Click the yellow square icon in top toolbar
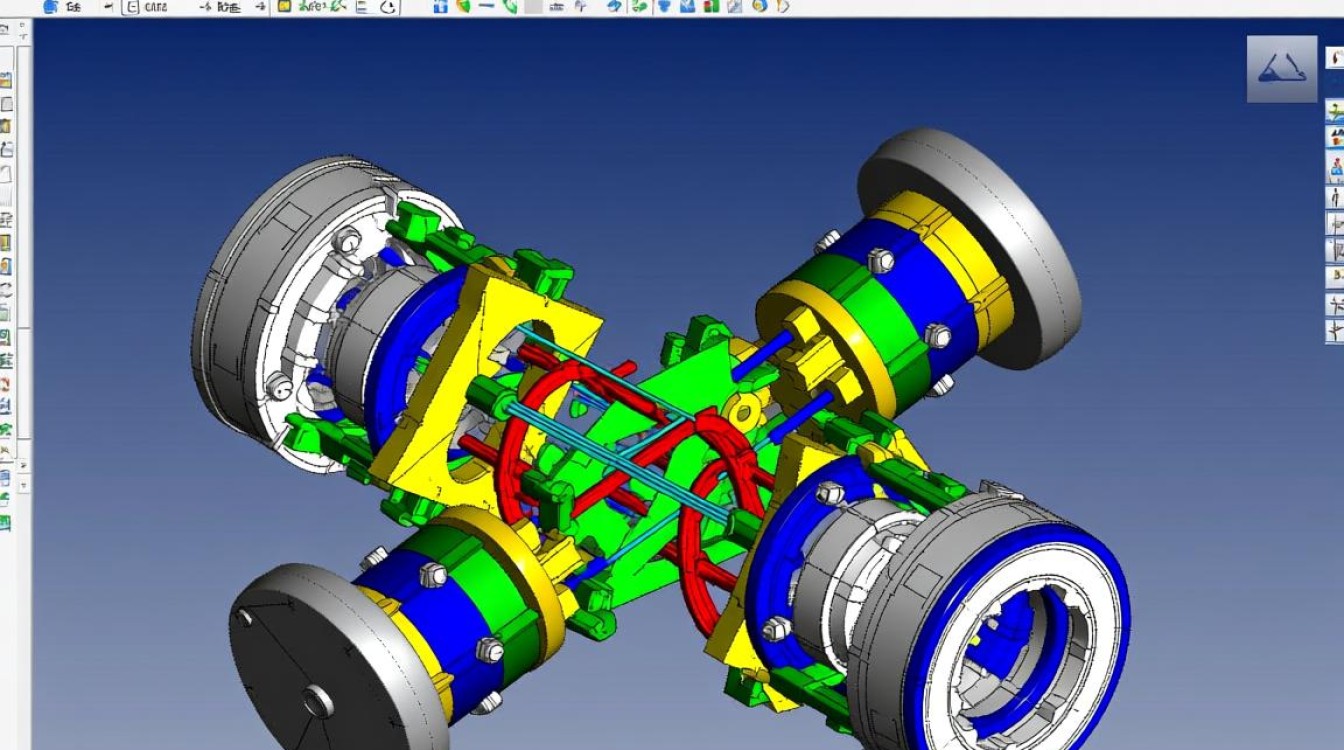The height and width of the screenshot is (750, 1344). coord(283,7)
